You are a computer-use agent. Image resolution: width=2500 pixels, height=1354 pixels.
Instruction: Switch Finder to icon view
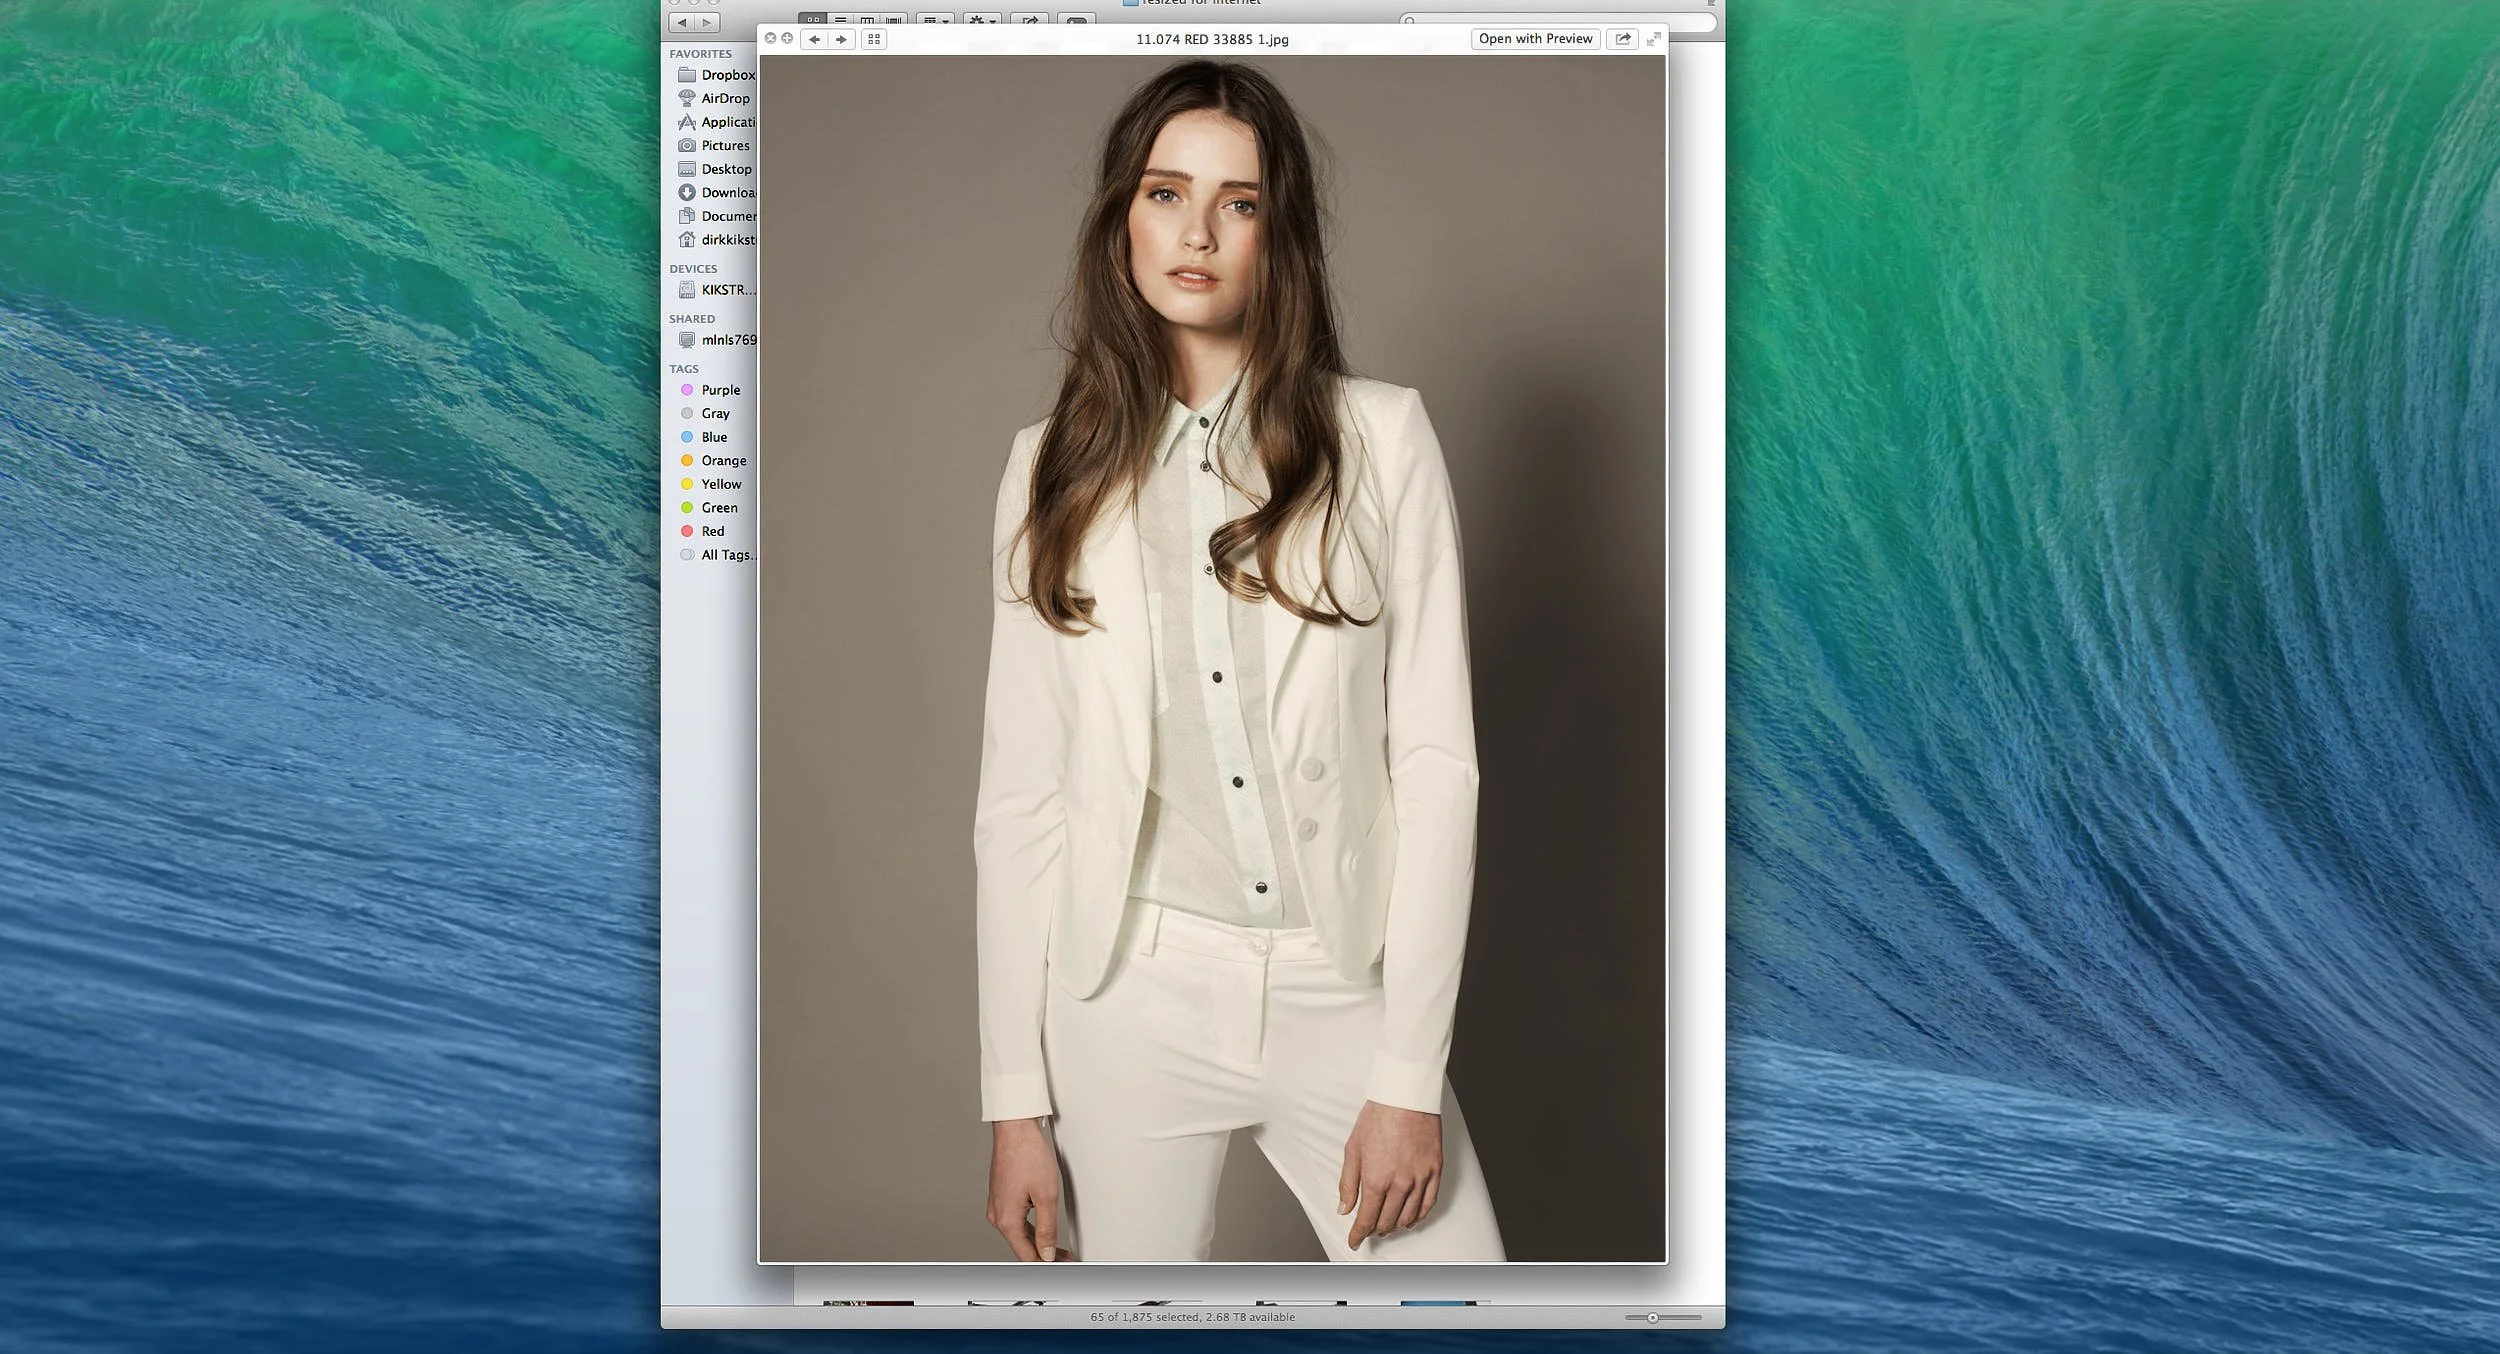(813, 20)
